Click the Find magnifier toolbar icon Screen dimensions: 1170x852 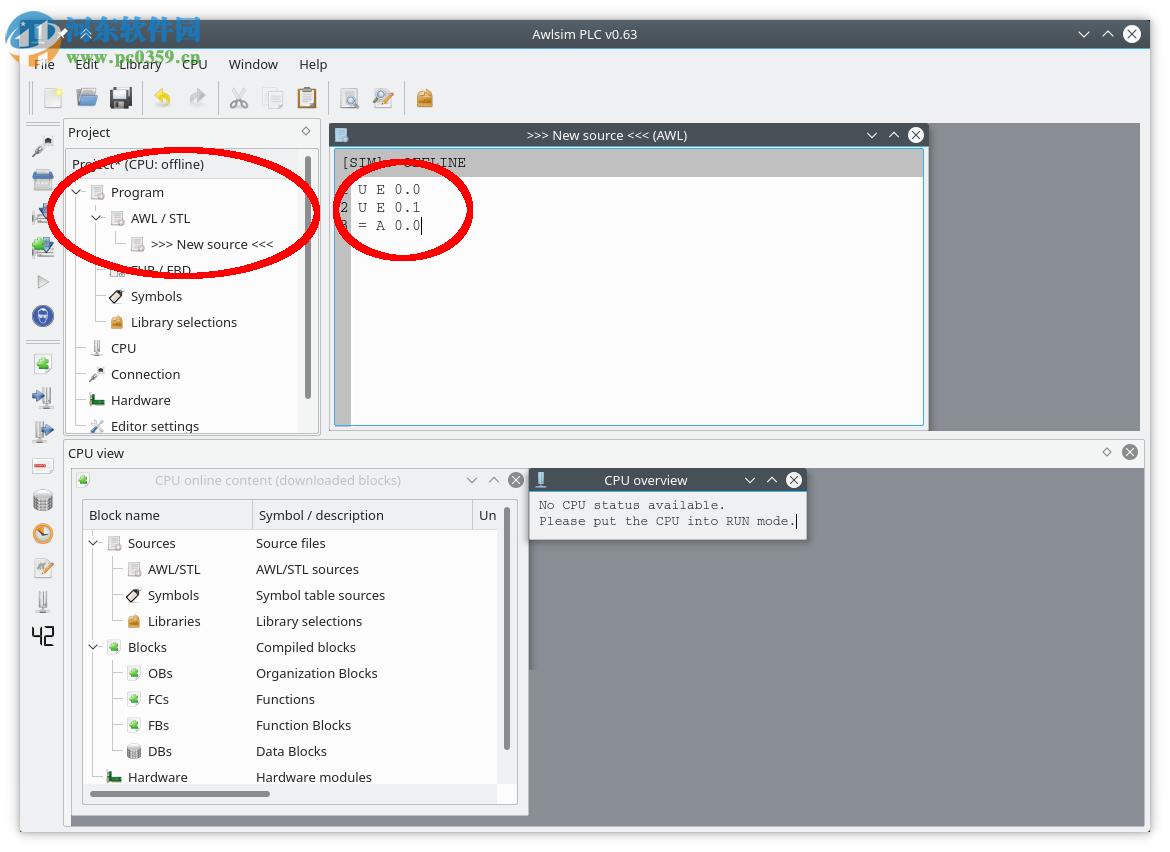tap(348, 98)
